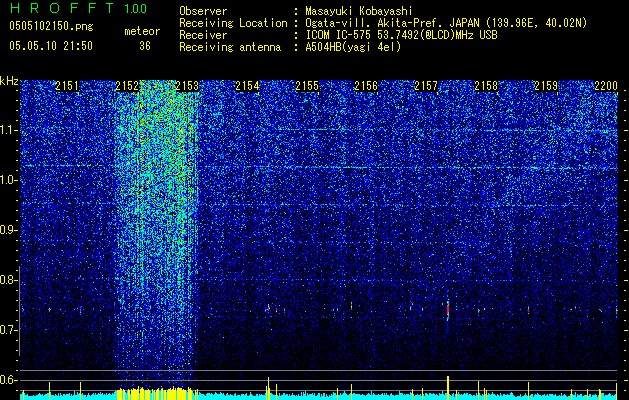The image size is (629, 400).
Task: Click the 2158 time marker
Action: point(486,85)
